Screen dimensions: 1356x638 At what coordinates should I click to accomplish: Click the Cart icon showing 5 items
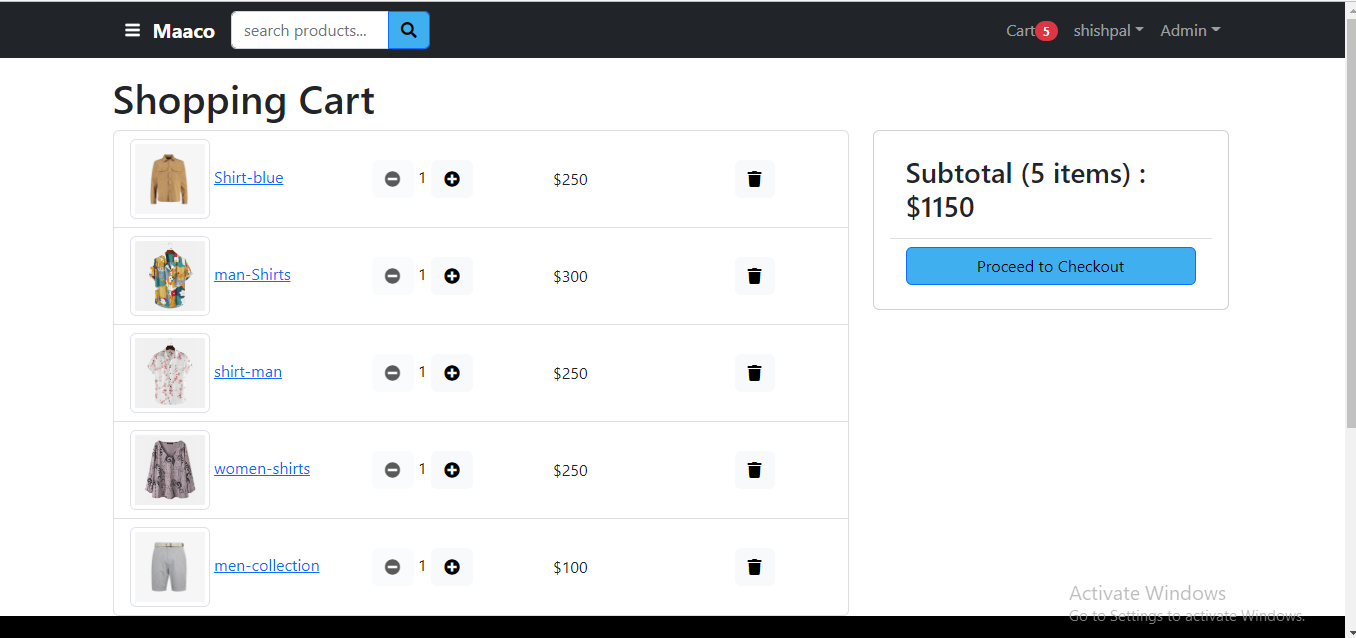[1030, 30]
